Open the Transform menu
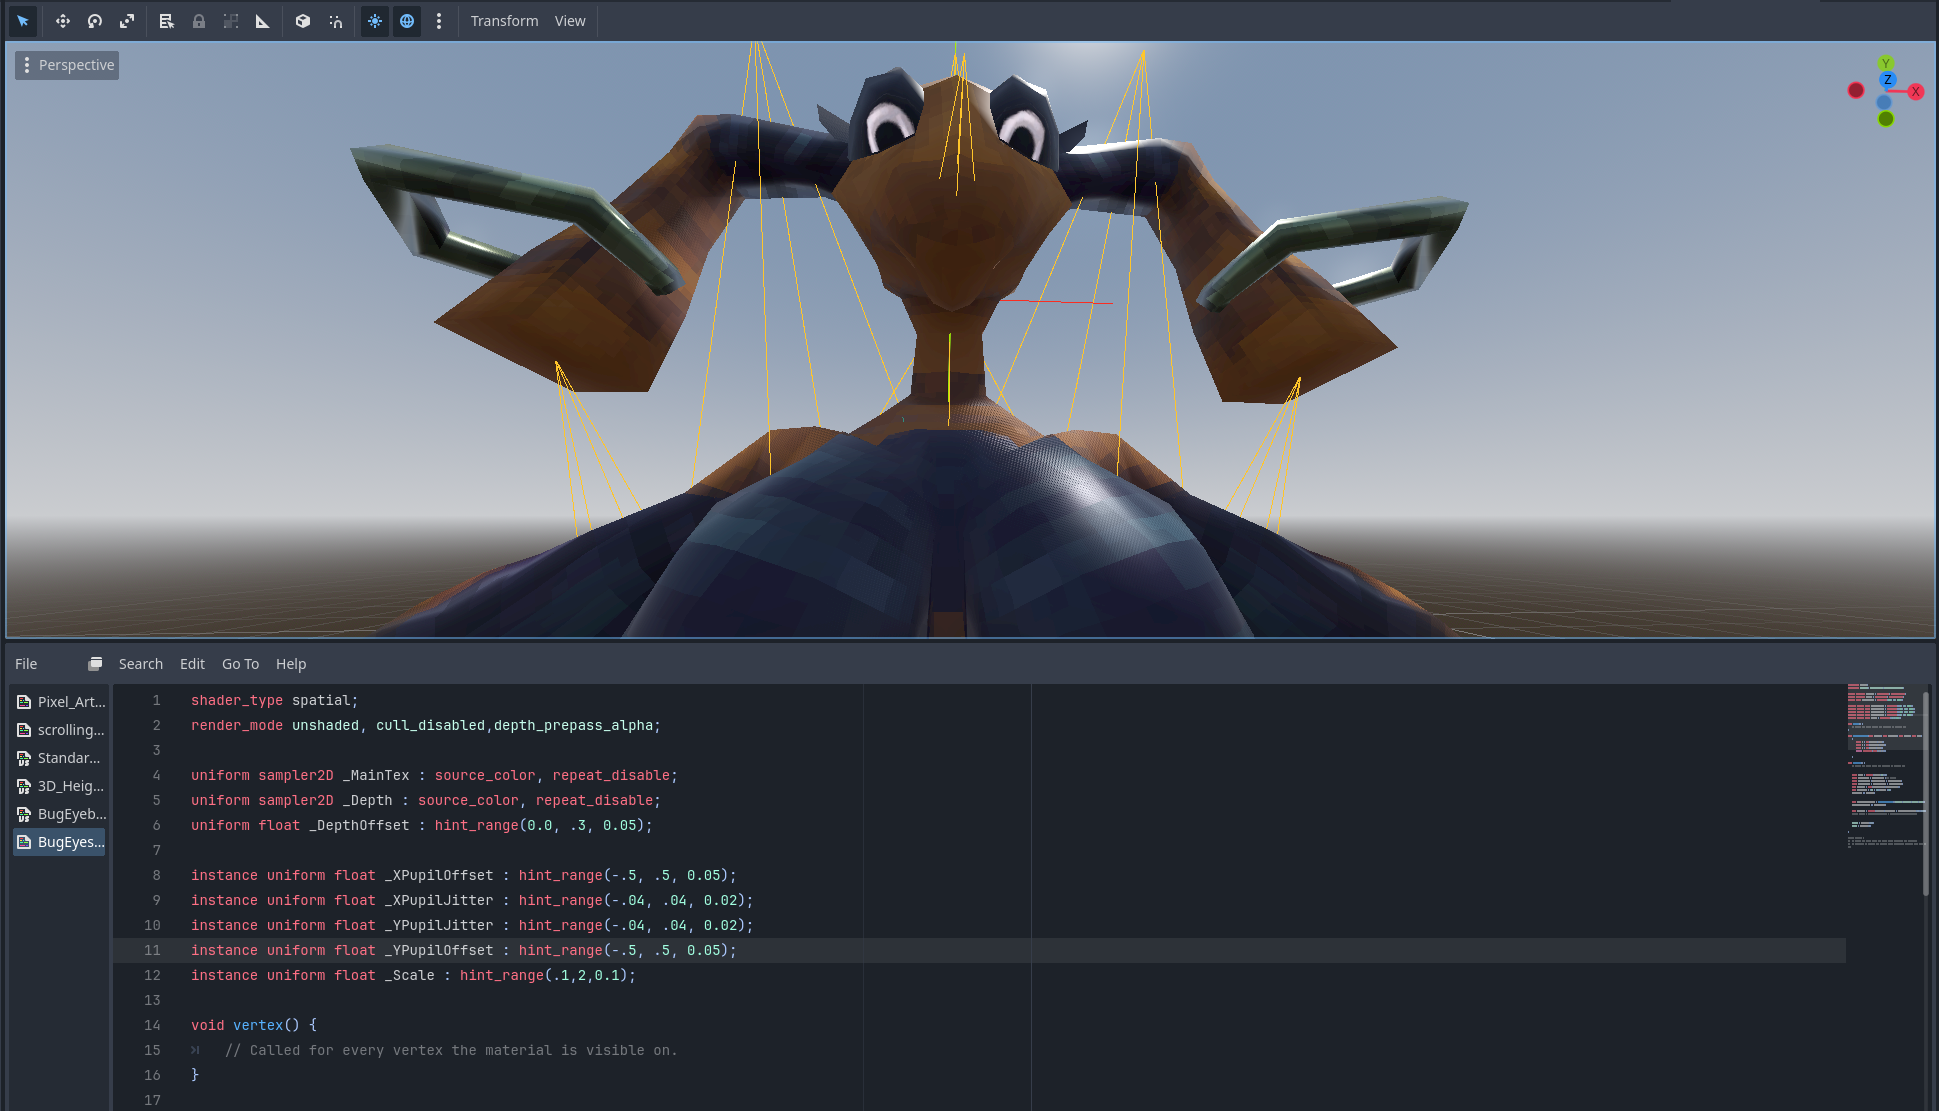Screen dimensions: 1939x1111 coord(504,21)
